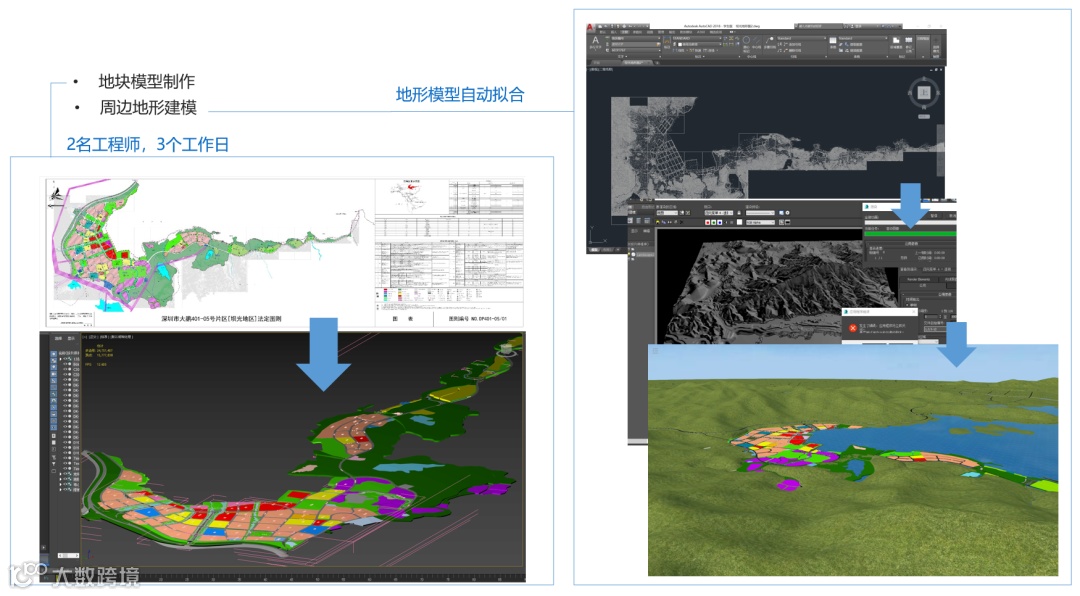Open Environment dialog icon in render window
Viewport: 1080px width, 596px height.
coord(787,213)
